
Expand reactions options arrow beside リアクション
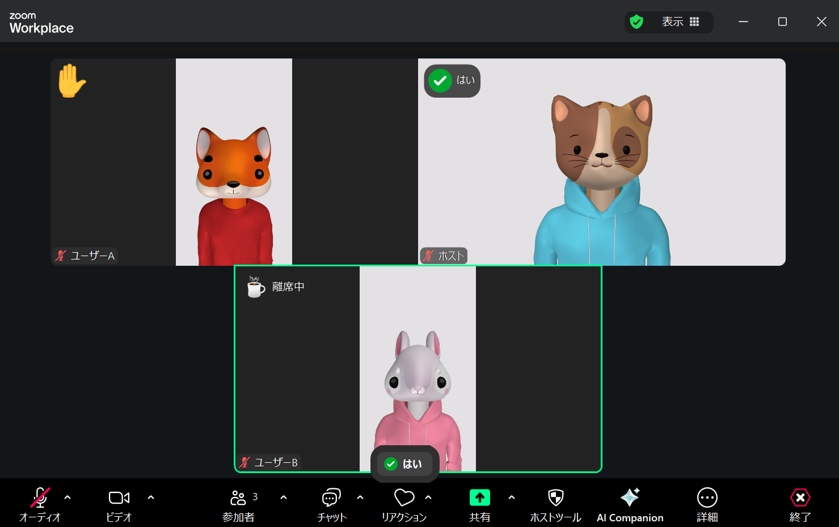[429, 498]
